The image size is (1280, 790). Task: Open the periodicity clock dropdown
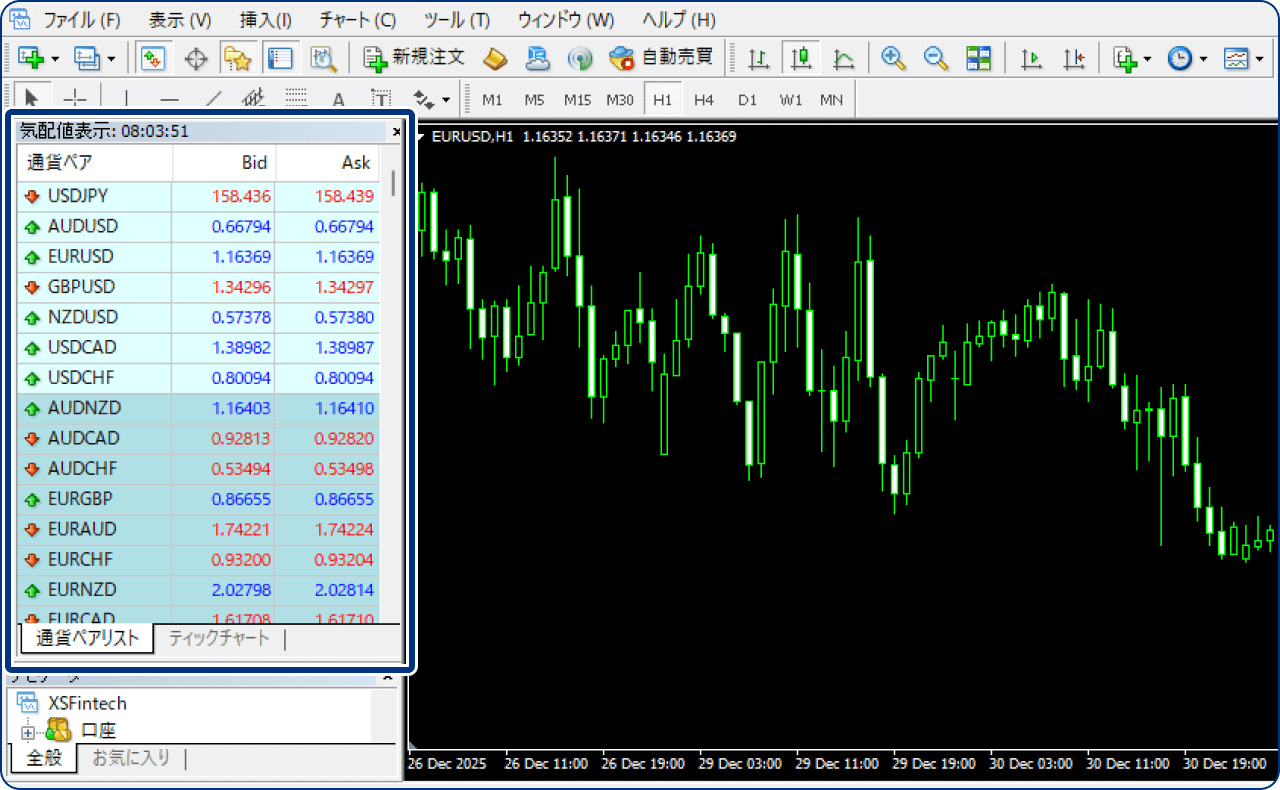click(1203, 59)
